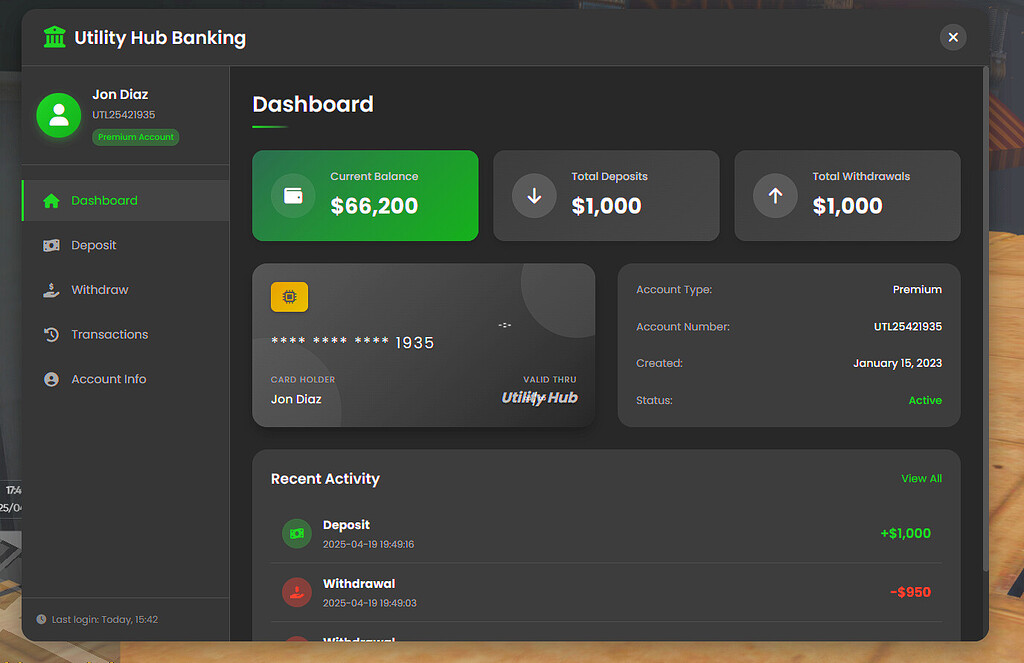Click the VALID THRU label on card
1024x663 pixels.
pyautogui.click(x=549, y=380)
